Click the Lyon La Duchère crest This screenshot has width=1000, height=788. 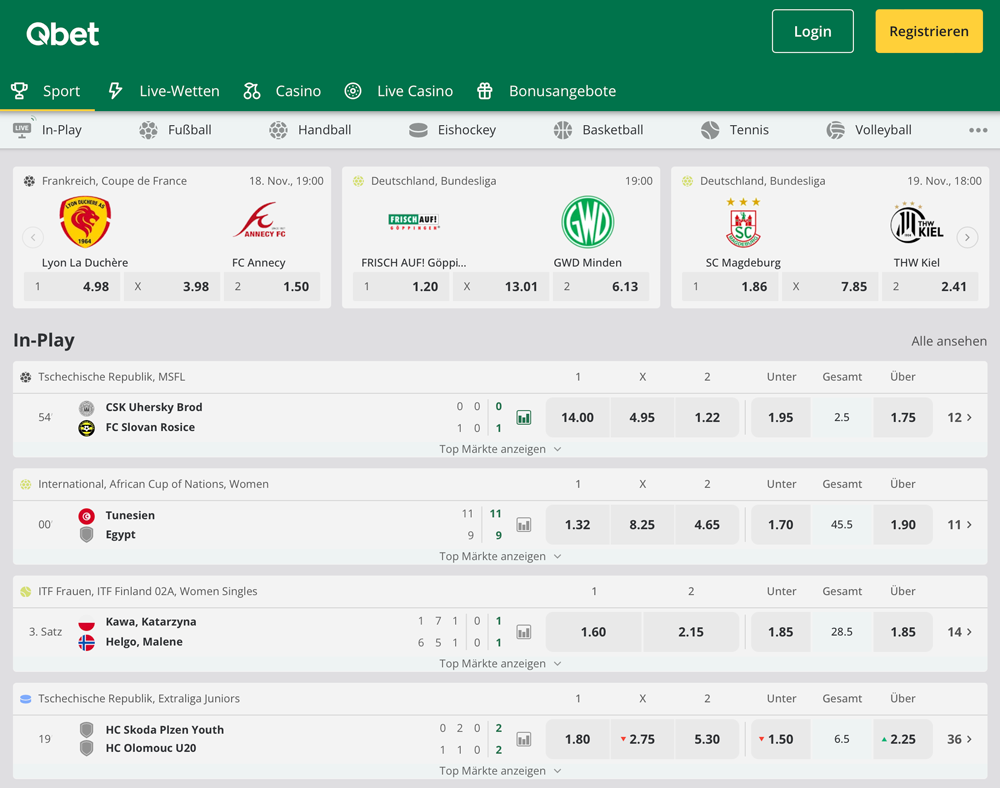tap(85, 221)
